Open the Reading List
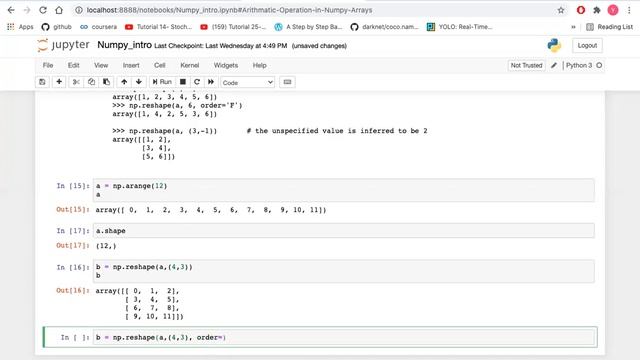This screenshot has width=640, height=360. coord(609,27)
